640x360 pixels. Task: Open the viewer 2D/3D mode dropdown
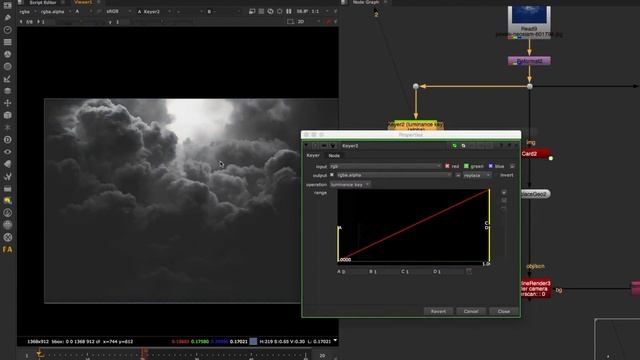[x=308, y=22]
